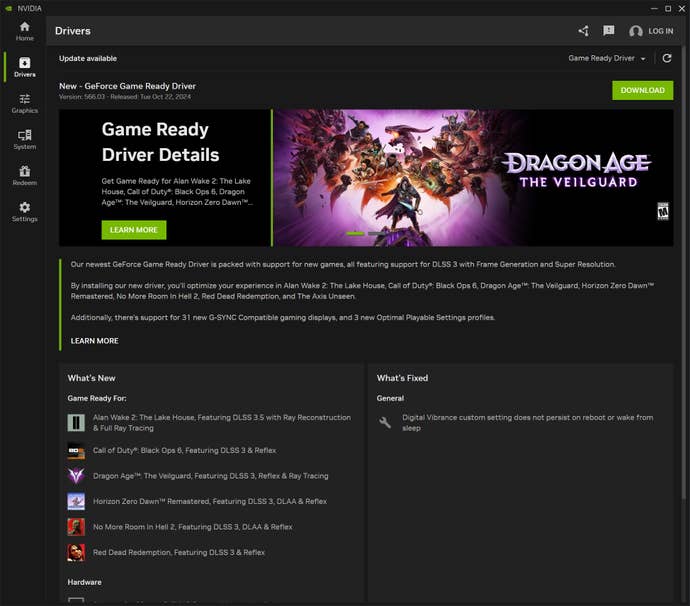Viewport: 690px width, 606px height.
Task: Open the Home section in the sidebar
Action: coord(25,31)
